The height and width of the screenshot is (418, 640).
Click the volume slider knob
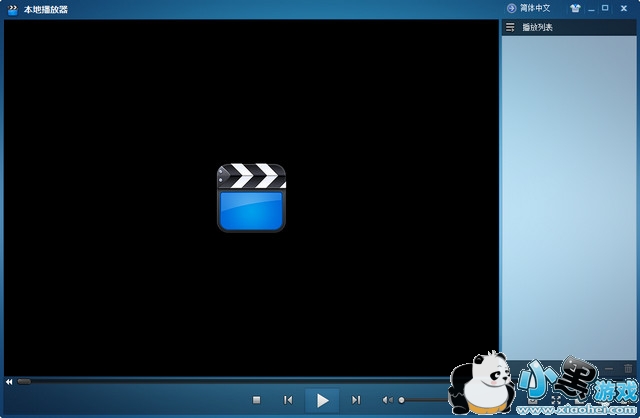tap(402, 400)
